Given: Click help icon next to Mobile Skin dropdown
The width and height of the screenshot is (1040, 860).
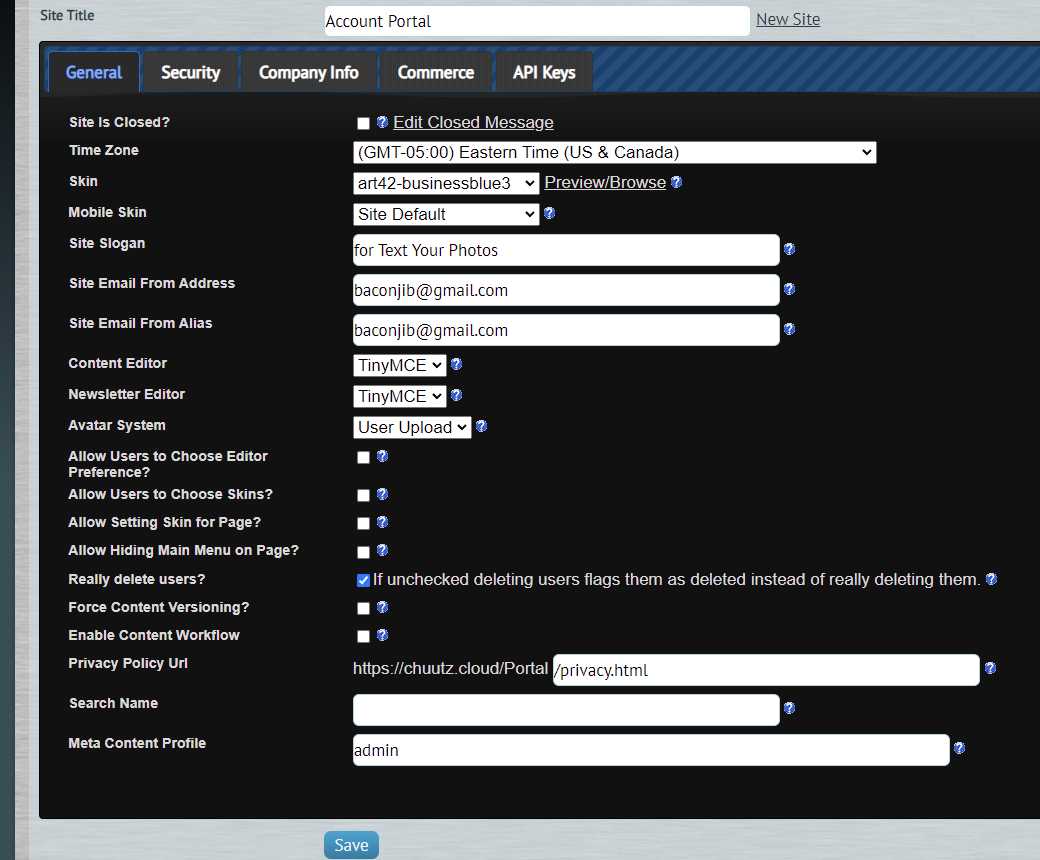Looking at the screenshot, I should pyautogui.click(x=549, y=214).
